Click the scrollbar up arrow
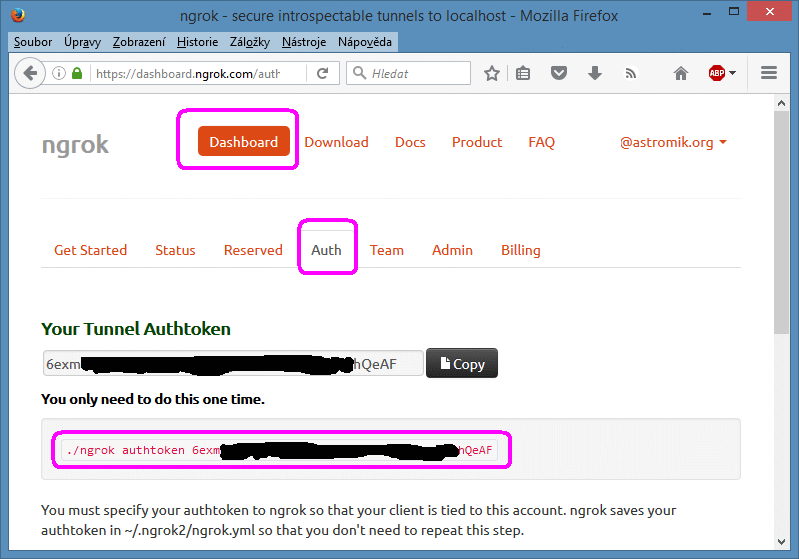 [781, 103]
